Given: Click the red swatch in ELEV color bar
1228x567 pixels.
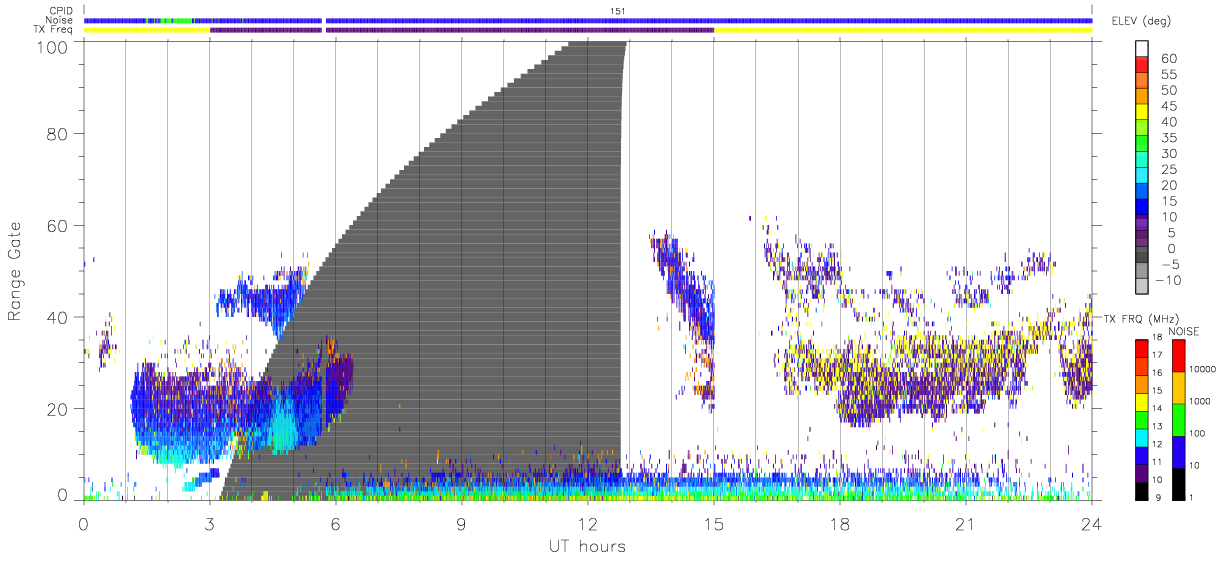Looking at the screenshot, I should click(x=1142, y=65).
